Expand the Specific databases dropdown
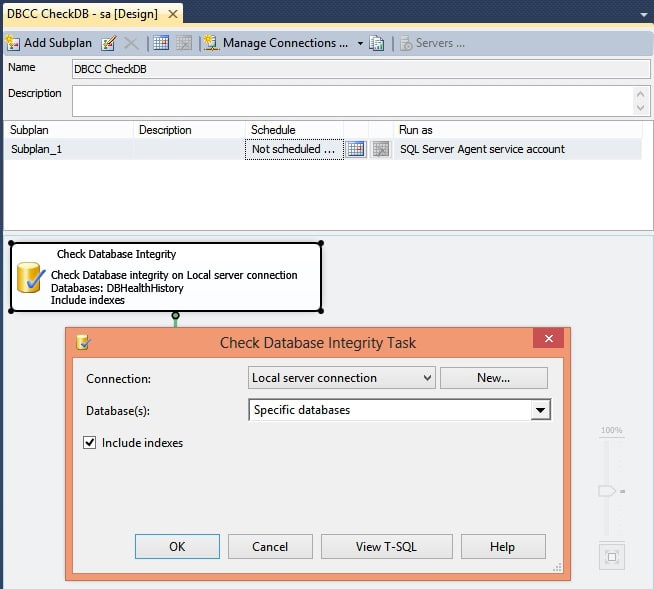Viewport: 654px width, 589px height. point(540,410)
